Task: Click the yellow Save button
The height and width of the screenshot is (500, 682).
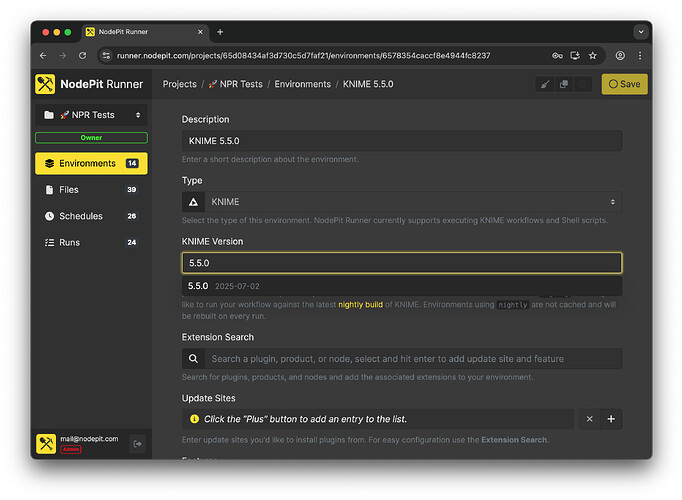Action: [625, 84]
